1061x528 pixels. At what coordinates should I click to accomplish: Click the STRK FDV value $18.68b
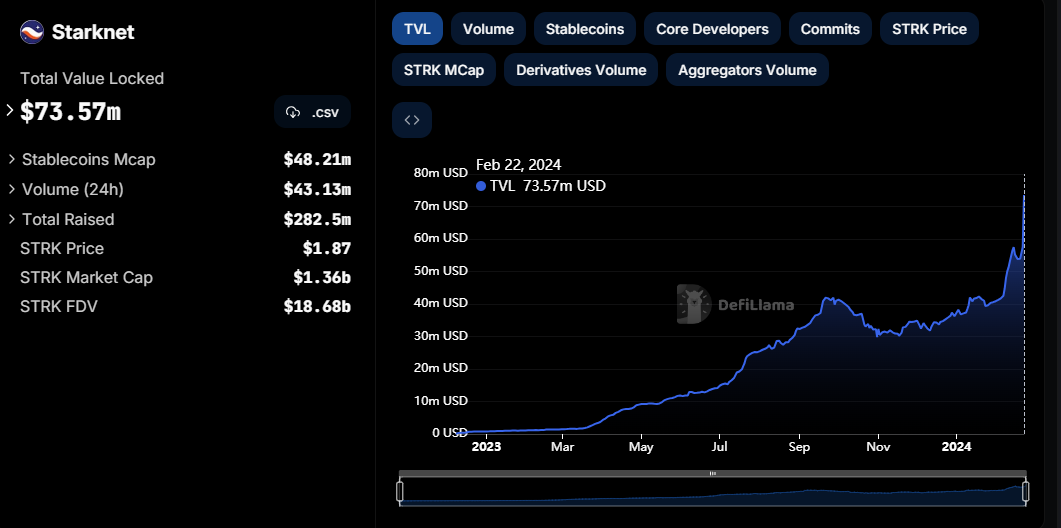point(317,307)
